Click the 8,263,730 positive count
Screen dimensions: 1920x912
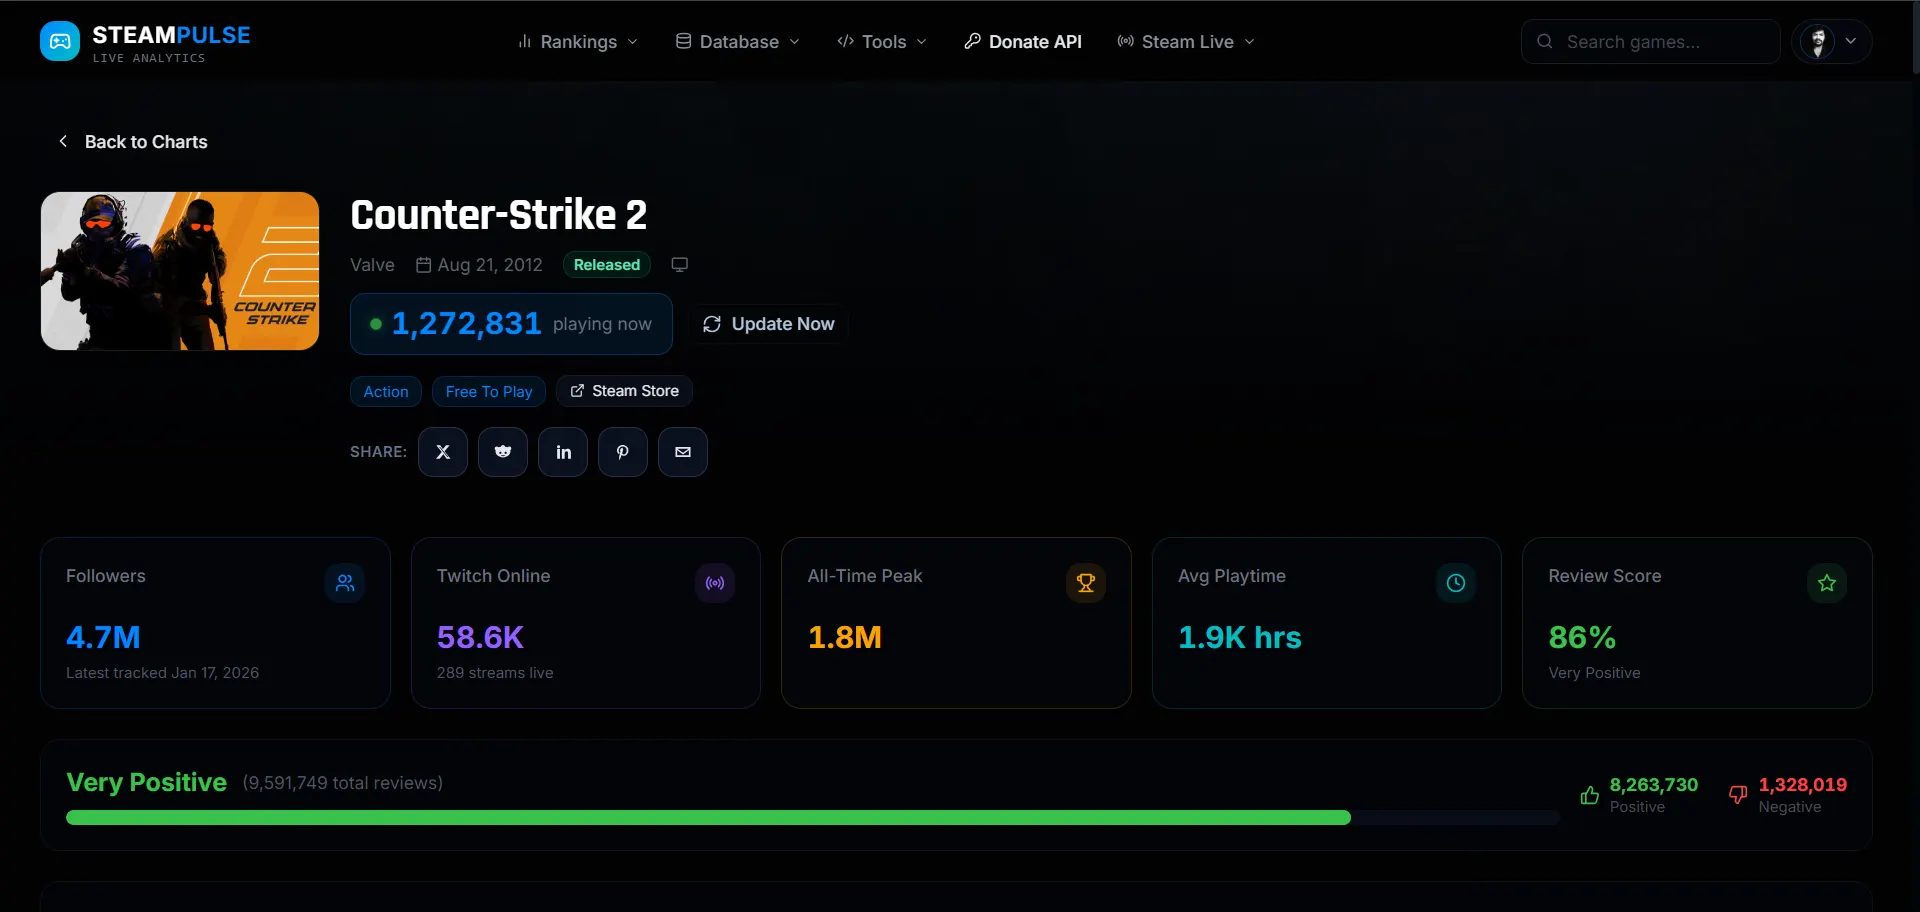(x=1654, y=785)
